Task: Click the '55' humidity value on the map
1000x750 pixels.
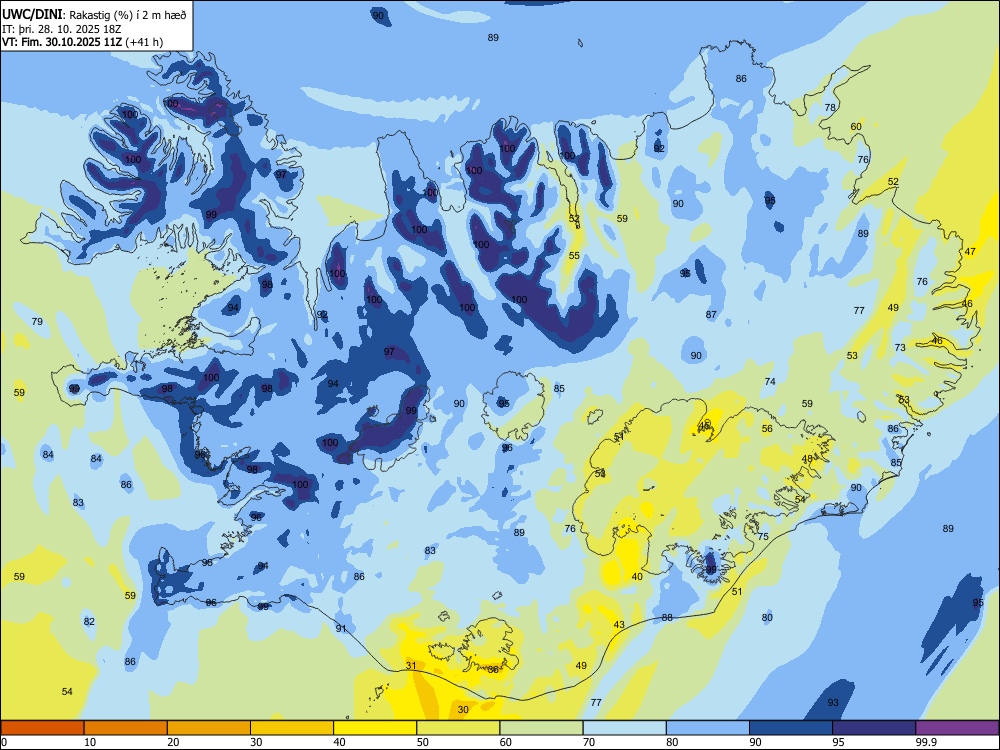Action: 574,256
